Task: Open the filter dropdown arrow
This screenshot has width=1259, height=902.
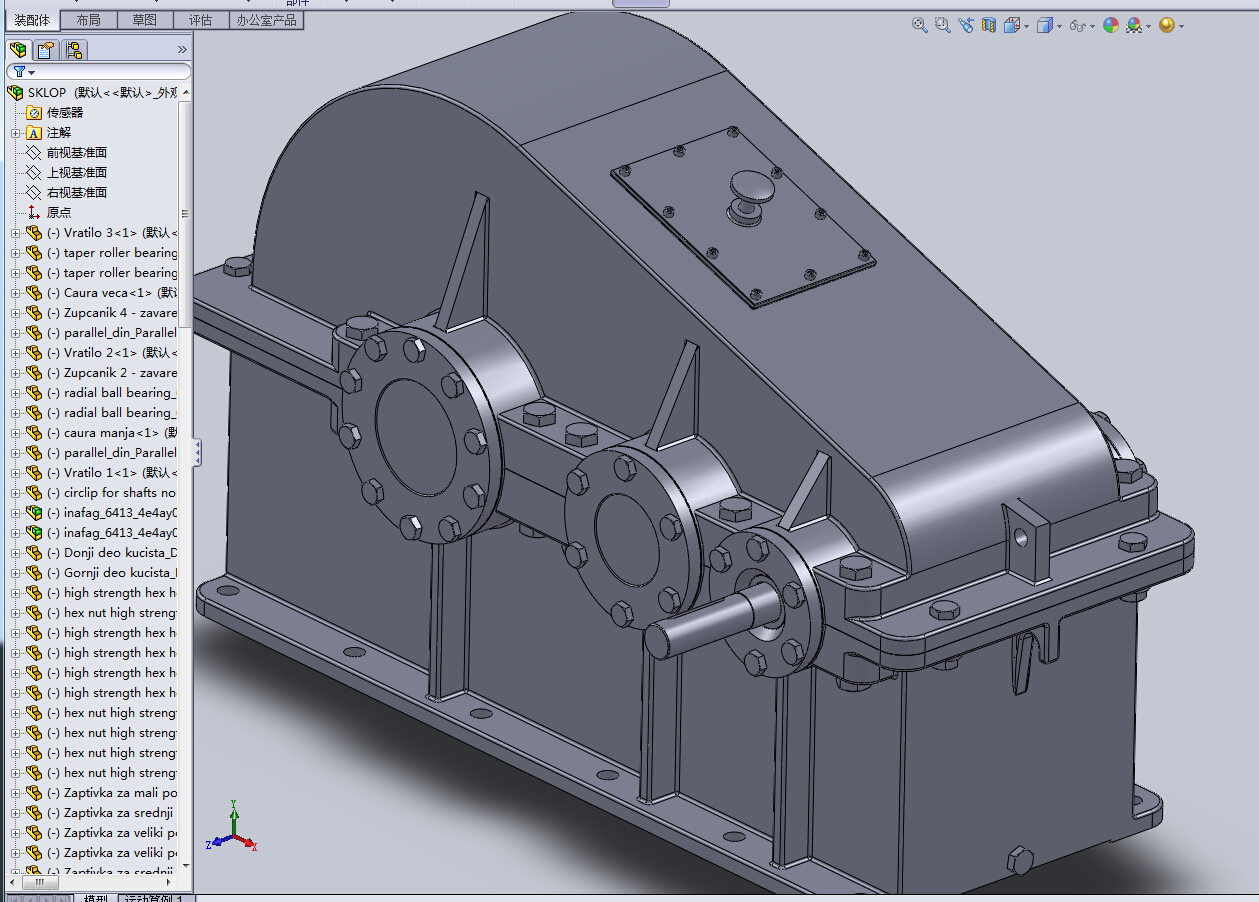Action: (x=31, y=73)
